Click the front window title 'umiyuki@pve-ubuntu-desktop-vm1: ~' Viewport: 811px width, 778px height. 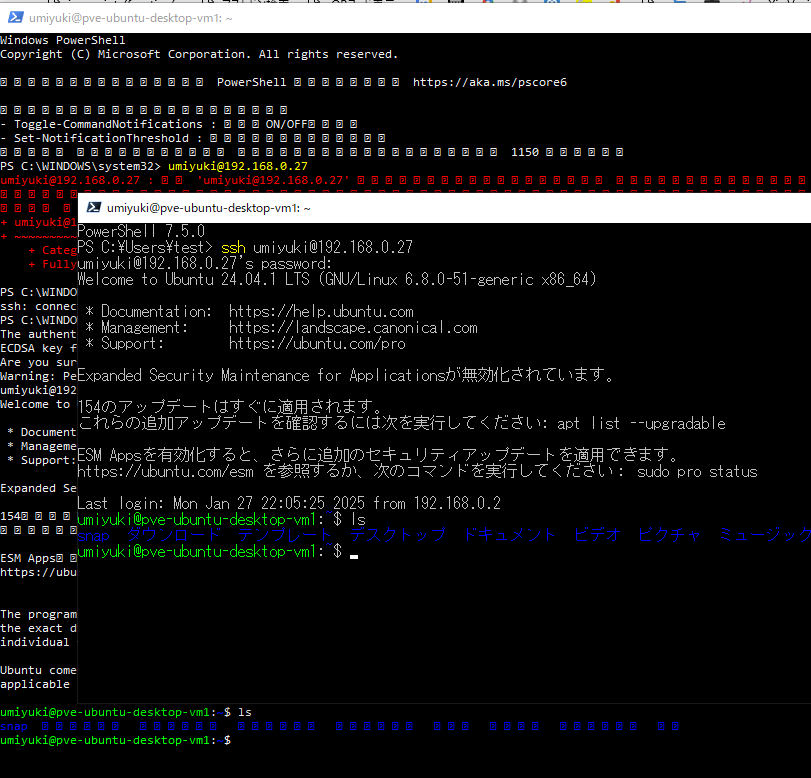(x=208, y=208)
